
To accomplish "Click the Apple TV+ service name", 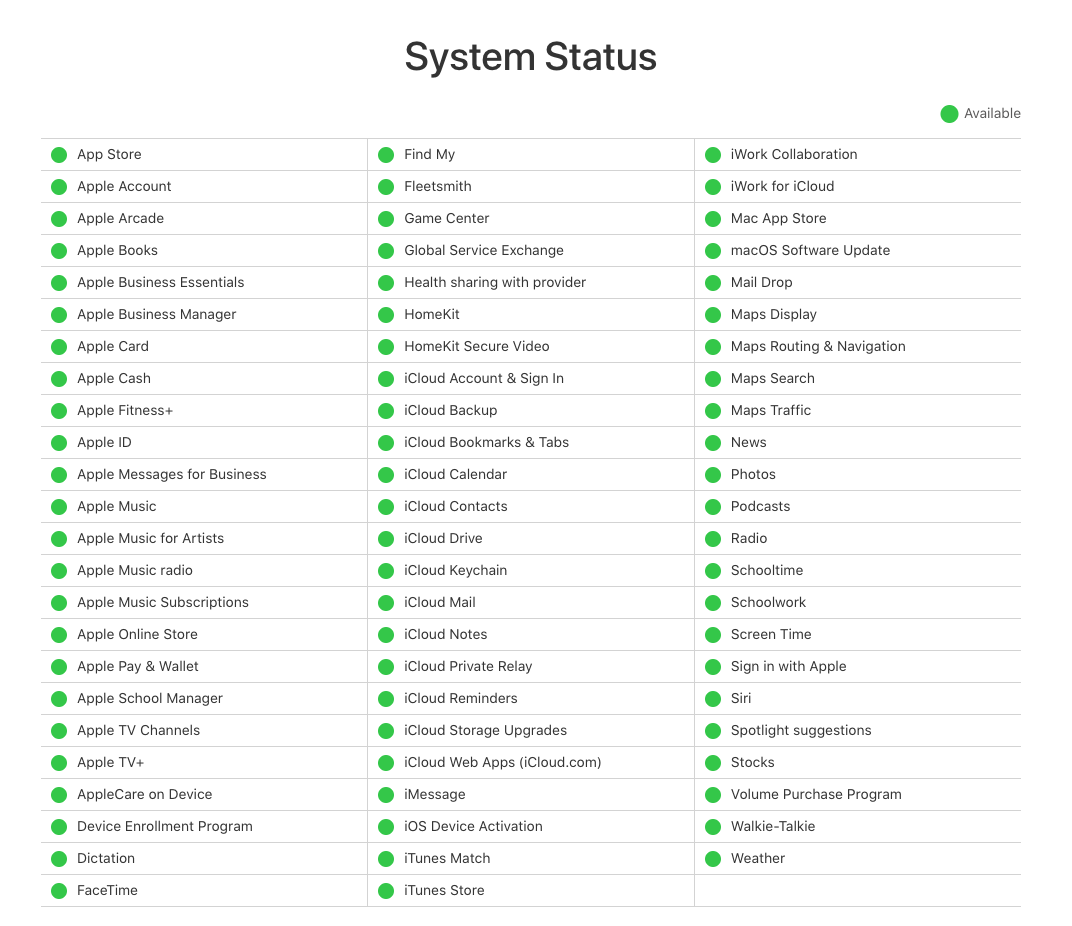I will point(110,762).
